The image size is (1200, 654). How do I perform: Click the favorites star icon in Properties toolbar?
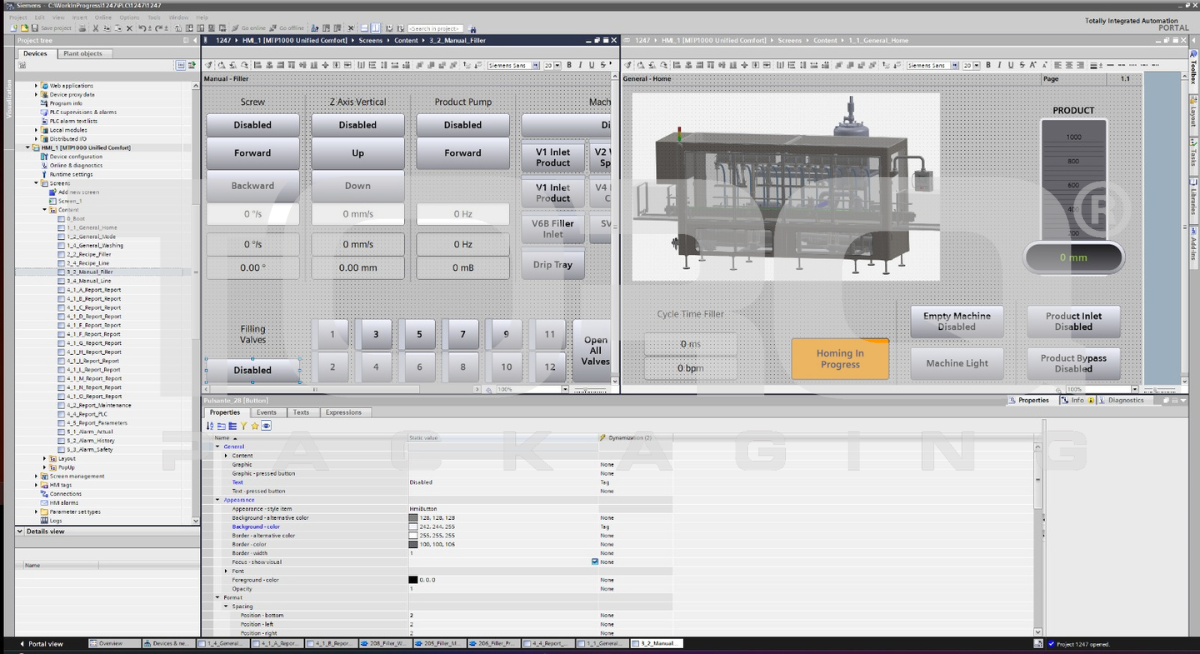[x=255, y=426]
